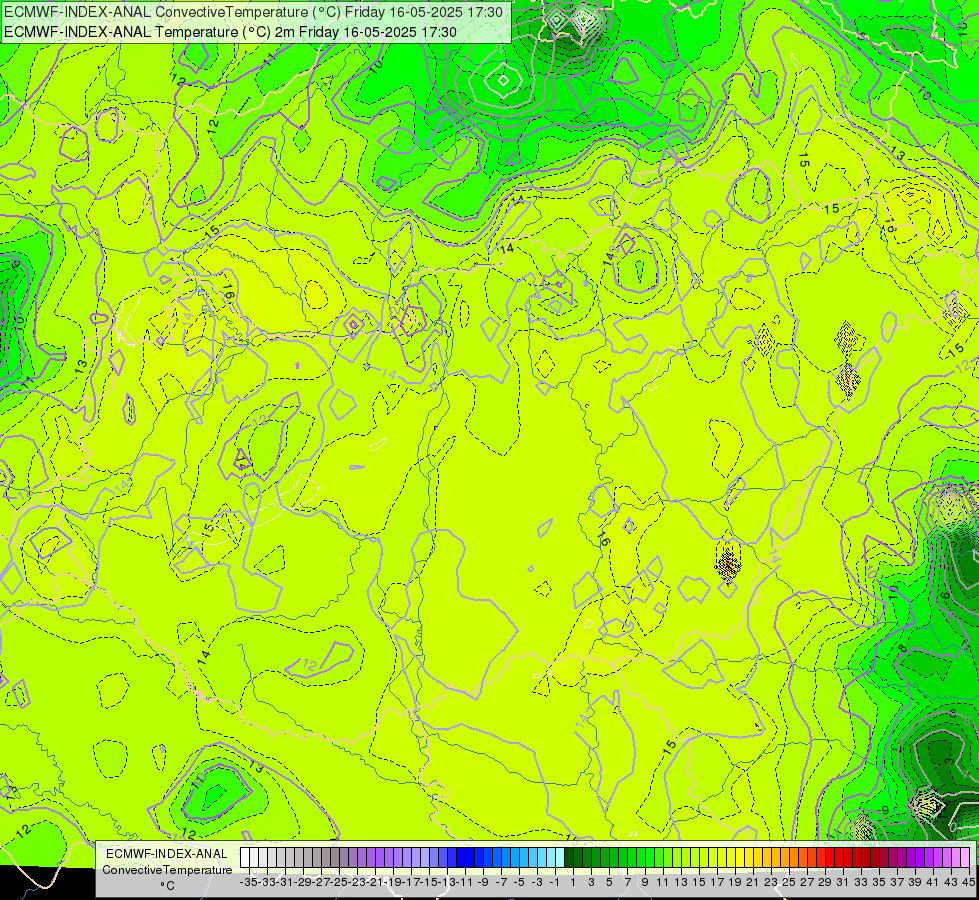This screenshot has height=900, width=979.
Task: Select the '23' value on the scale
Action: [x=771, y=882]
